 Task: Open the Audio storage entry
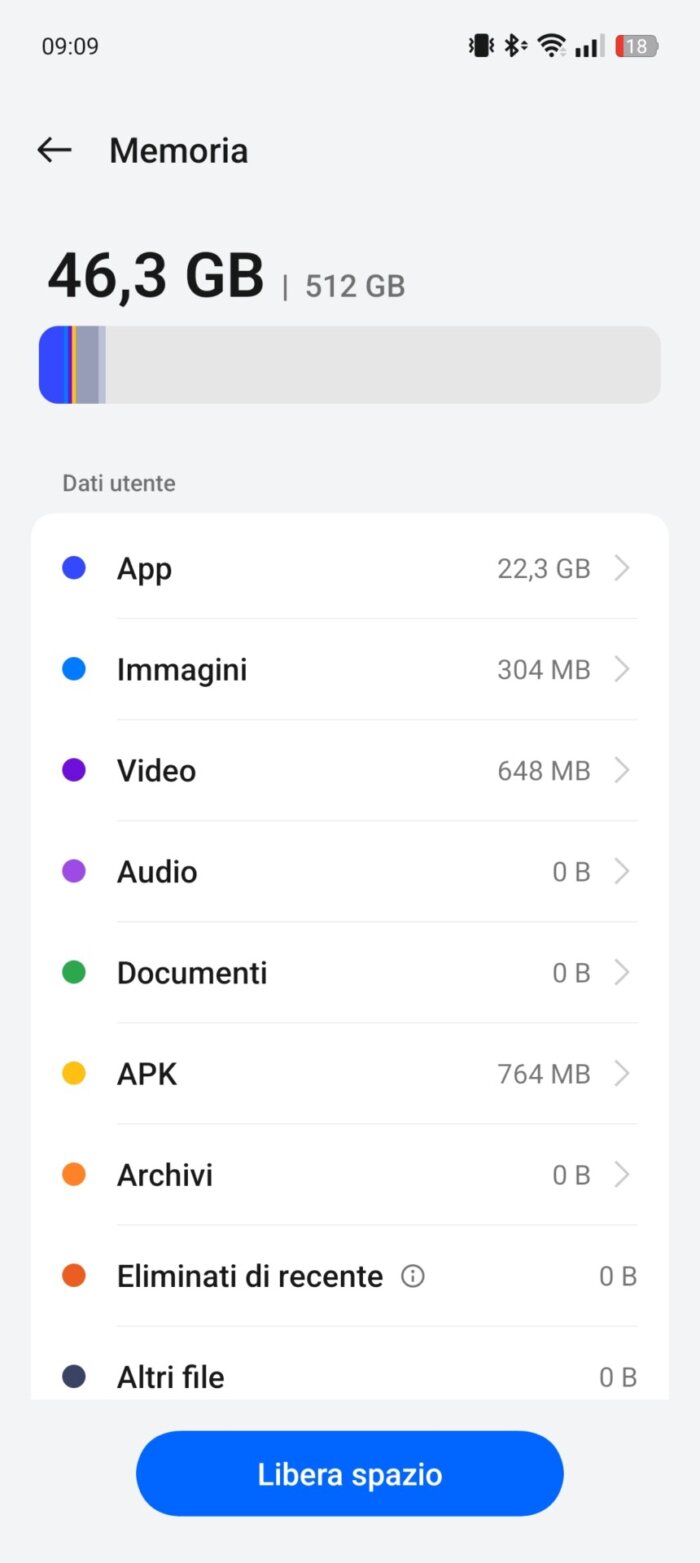[x=350, y=872]
